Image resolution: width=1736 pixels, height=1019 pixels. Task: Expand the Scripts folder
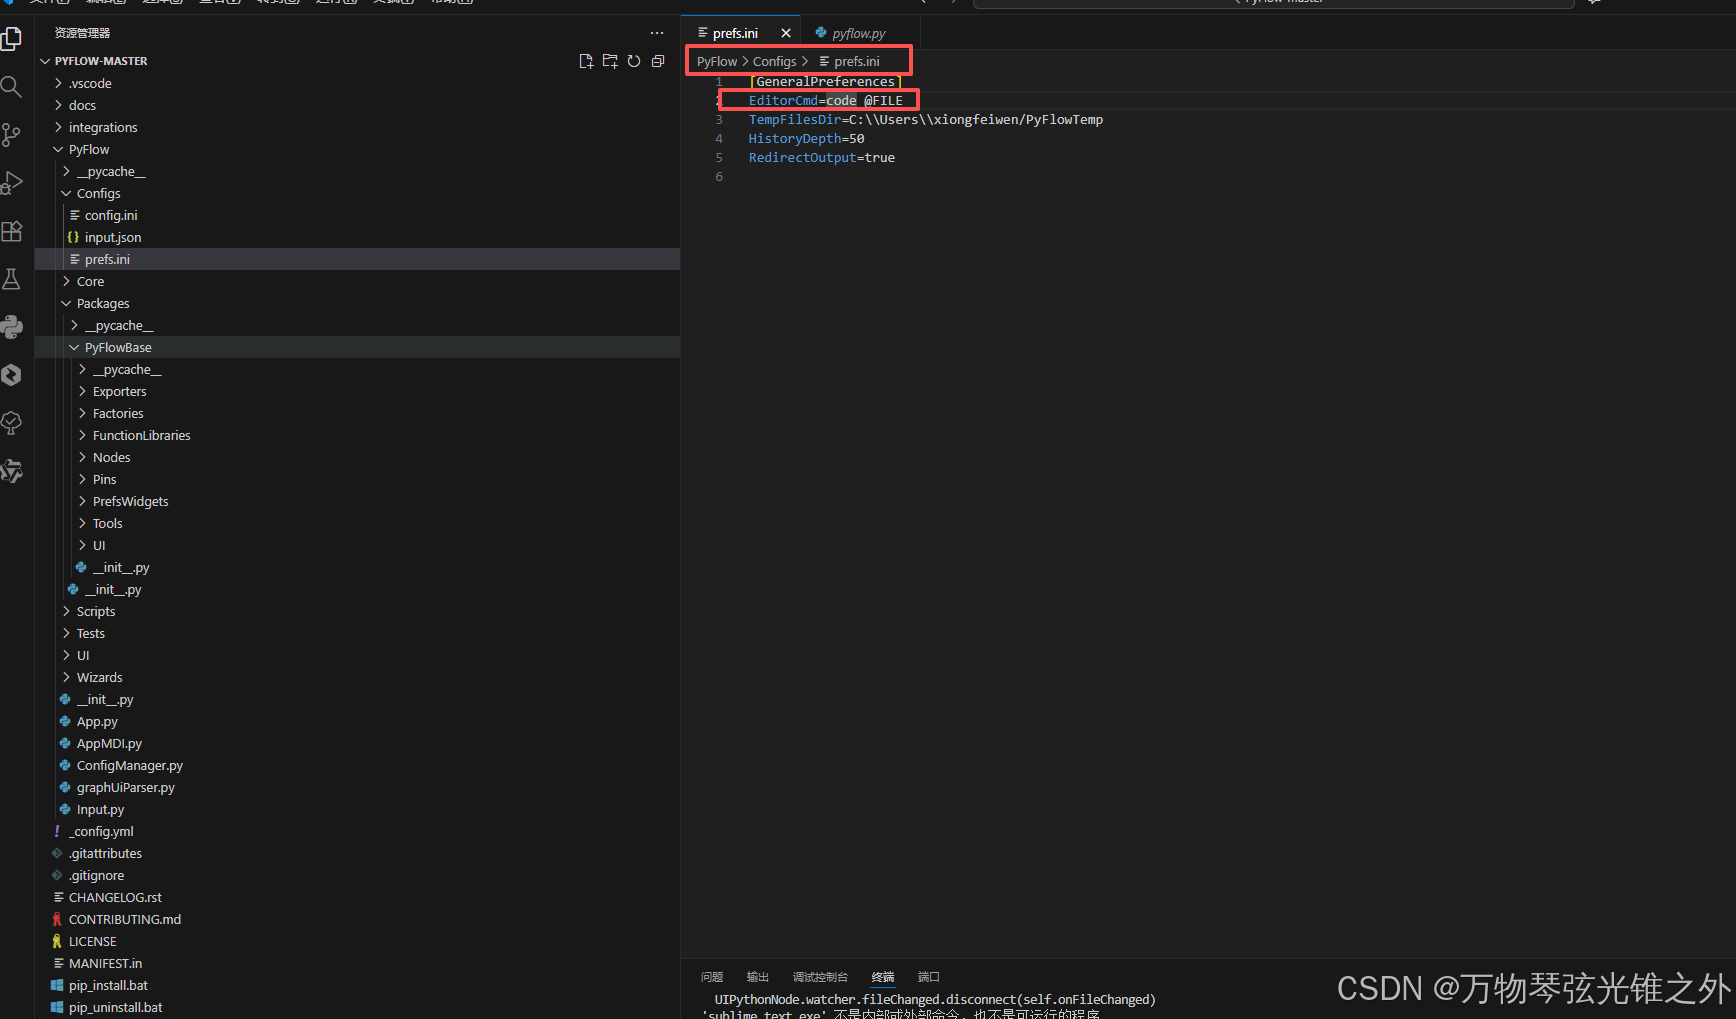[x=96, y=611]
